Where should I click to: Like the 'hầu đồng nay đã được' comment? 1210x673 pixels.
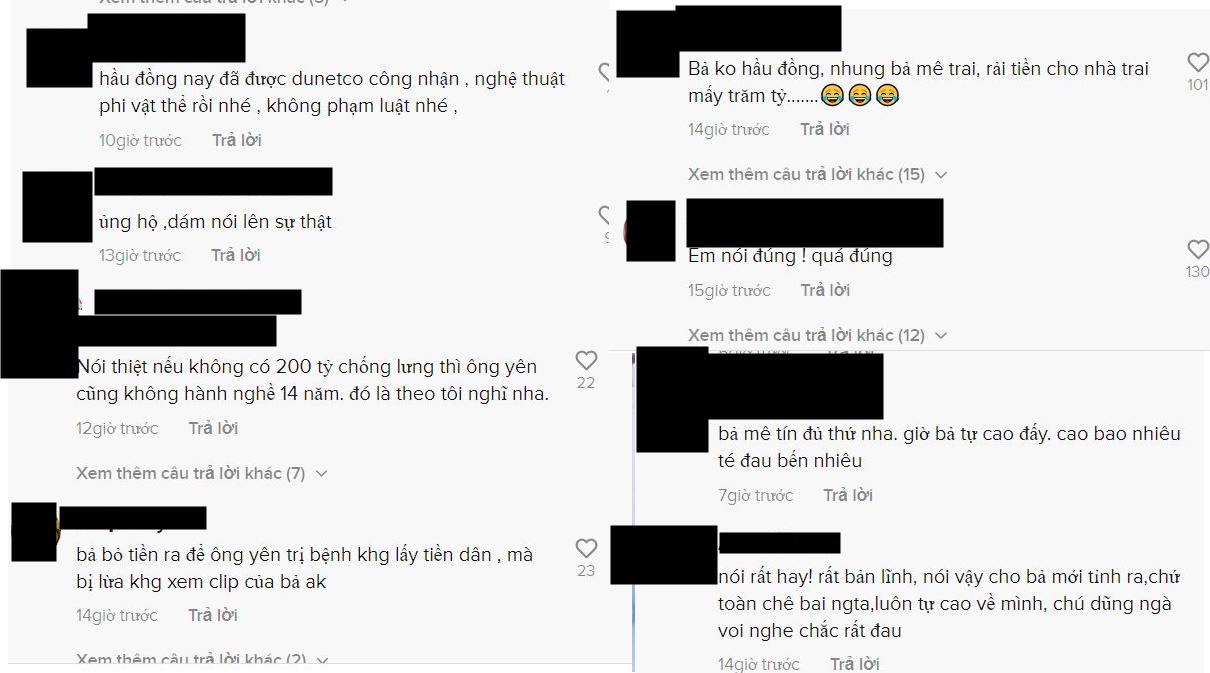click(604, 72)
